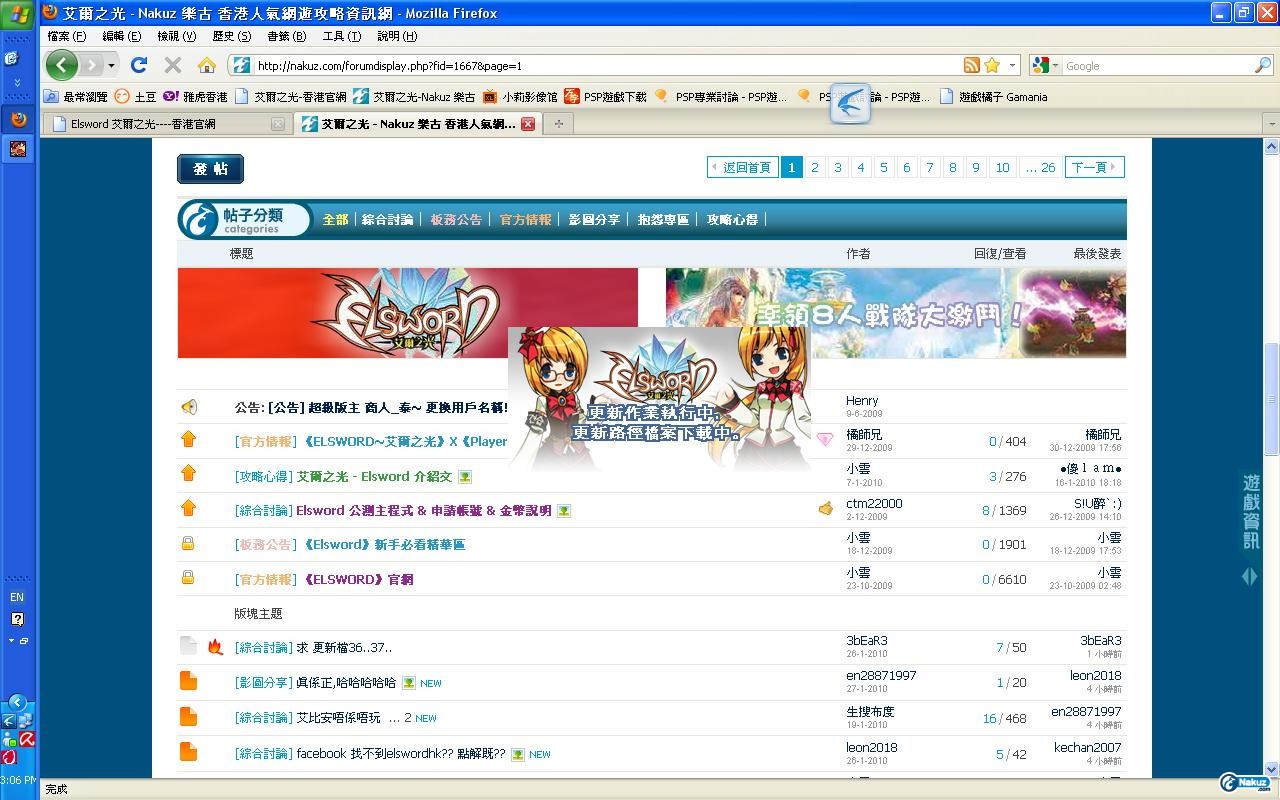This screenshot has width=1280, height=800.
Task: Select the 官方情報 category filter
Action: 526,219
